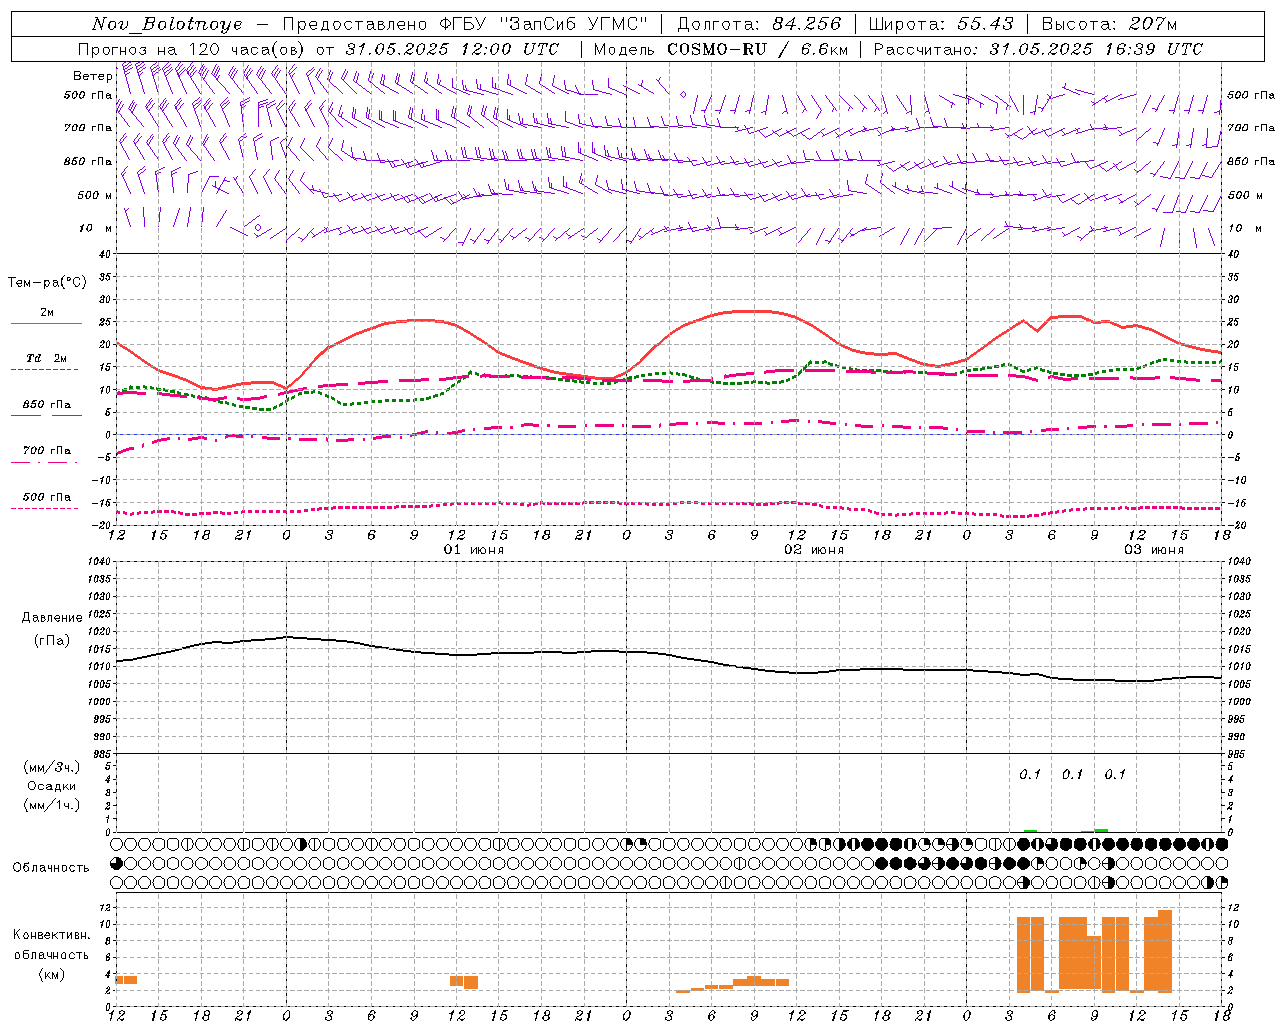Click the station name Nov_Bolotnoye

point(167,24)
